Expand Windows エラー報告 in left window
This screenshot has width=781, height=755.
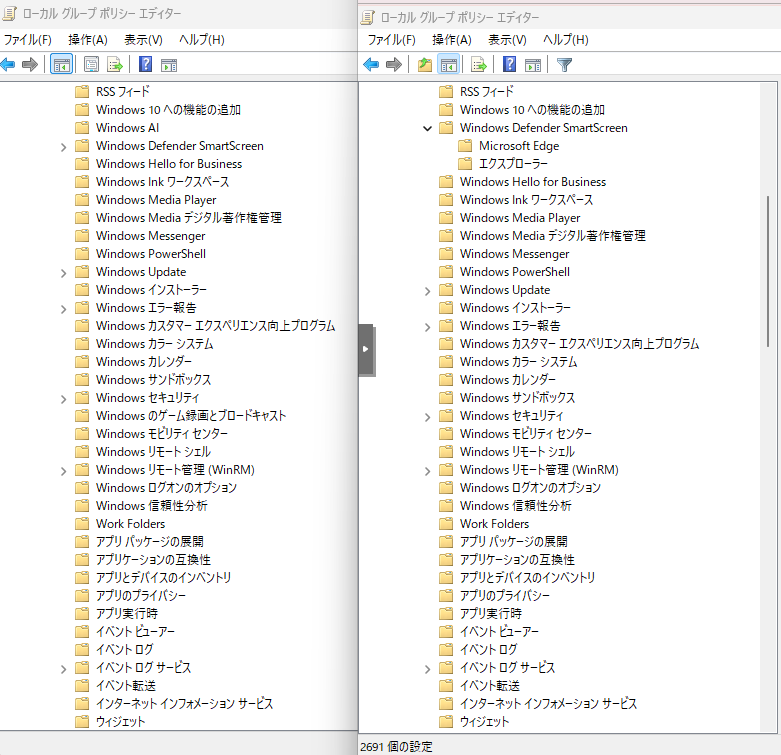(63, 309)
